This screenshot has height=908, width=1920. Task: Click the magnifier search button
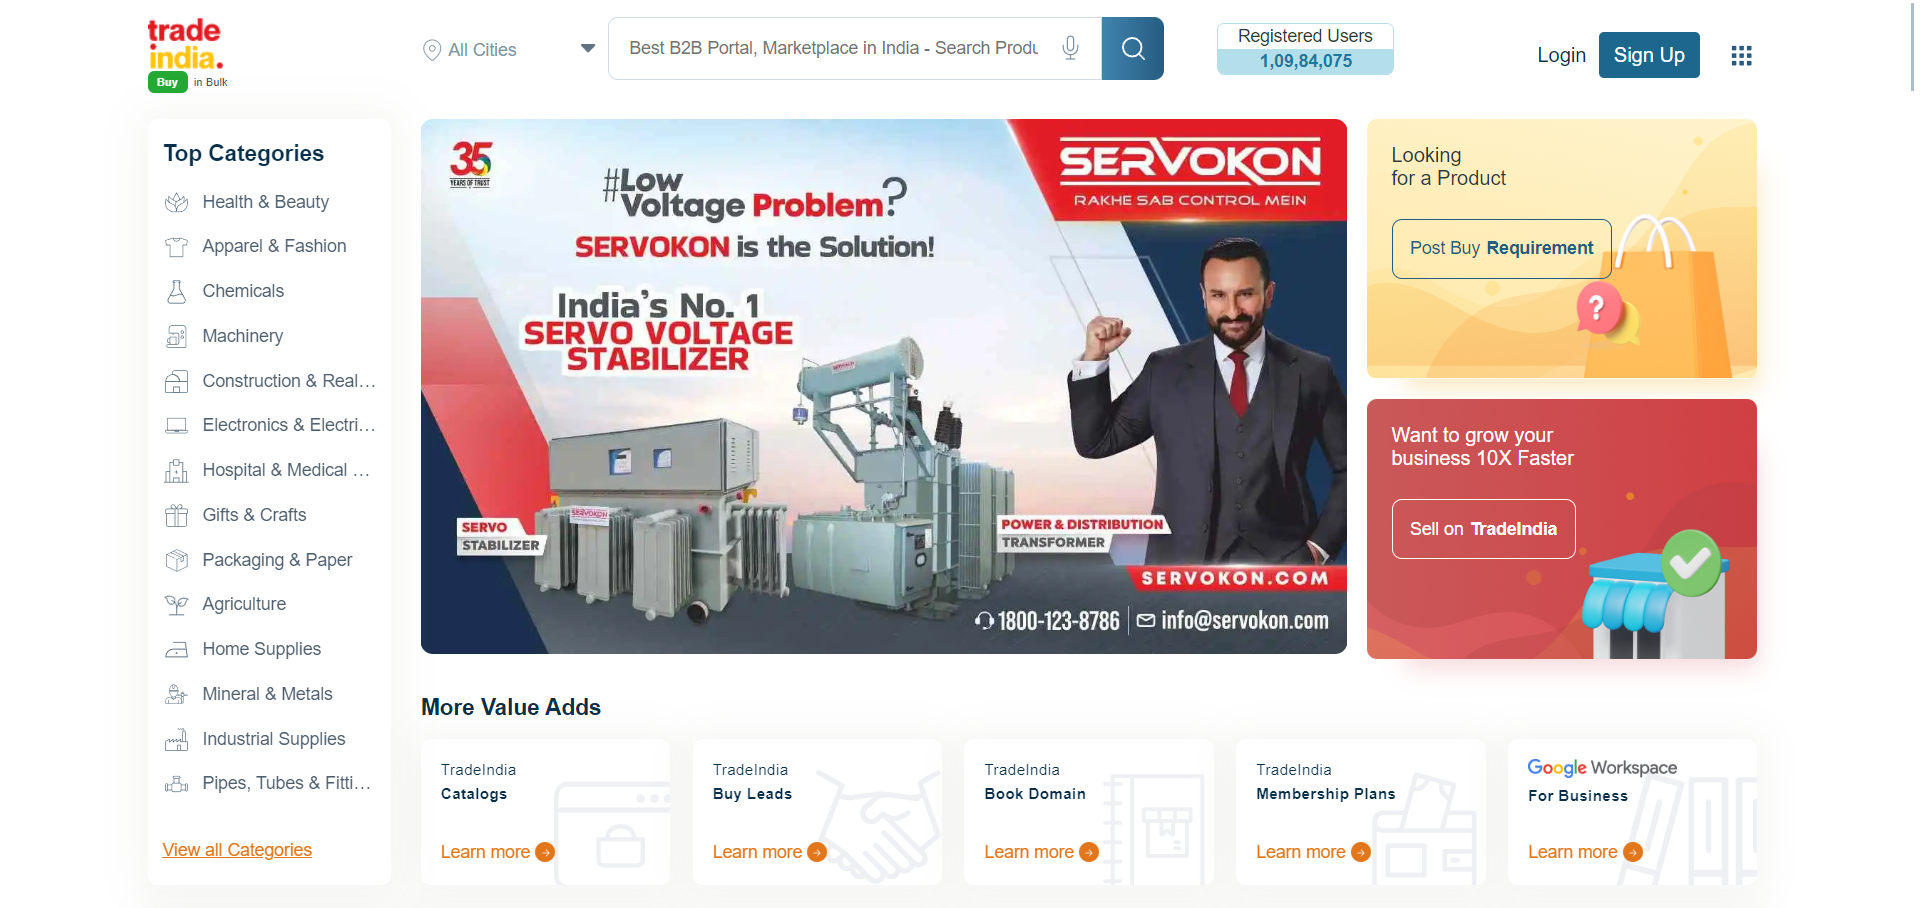tap(1132, 48)
